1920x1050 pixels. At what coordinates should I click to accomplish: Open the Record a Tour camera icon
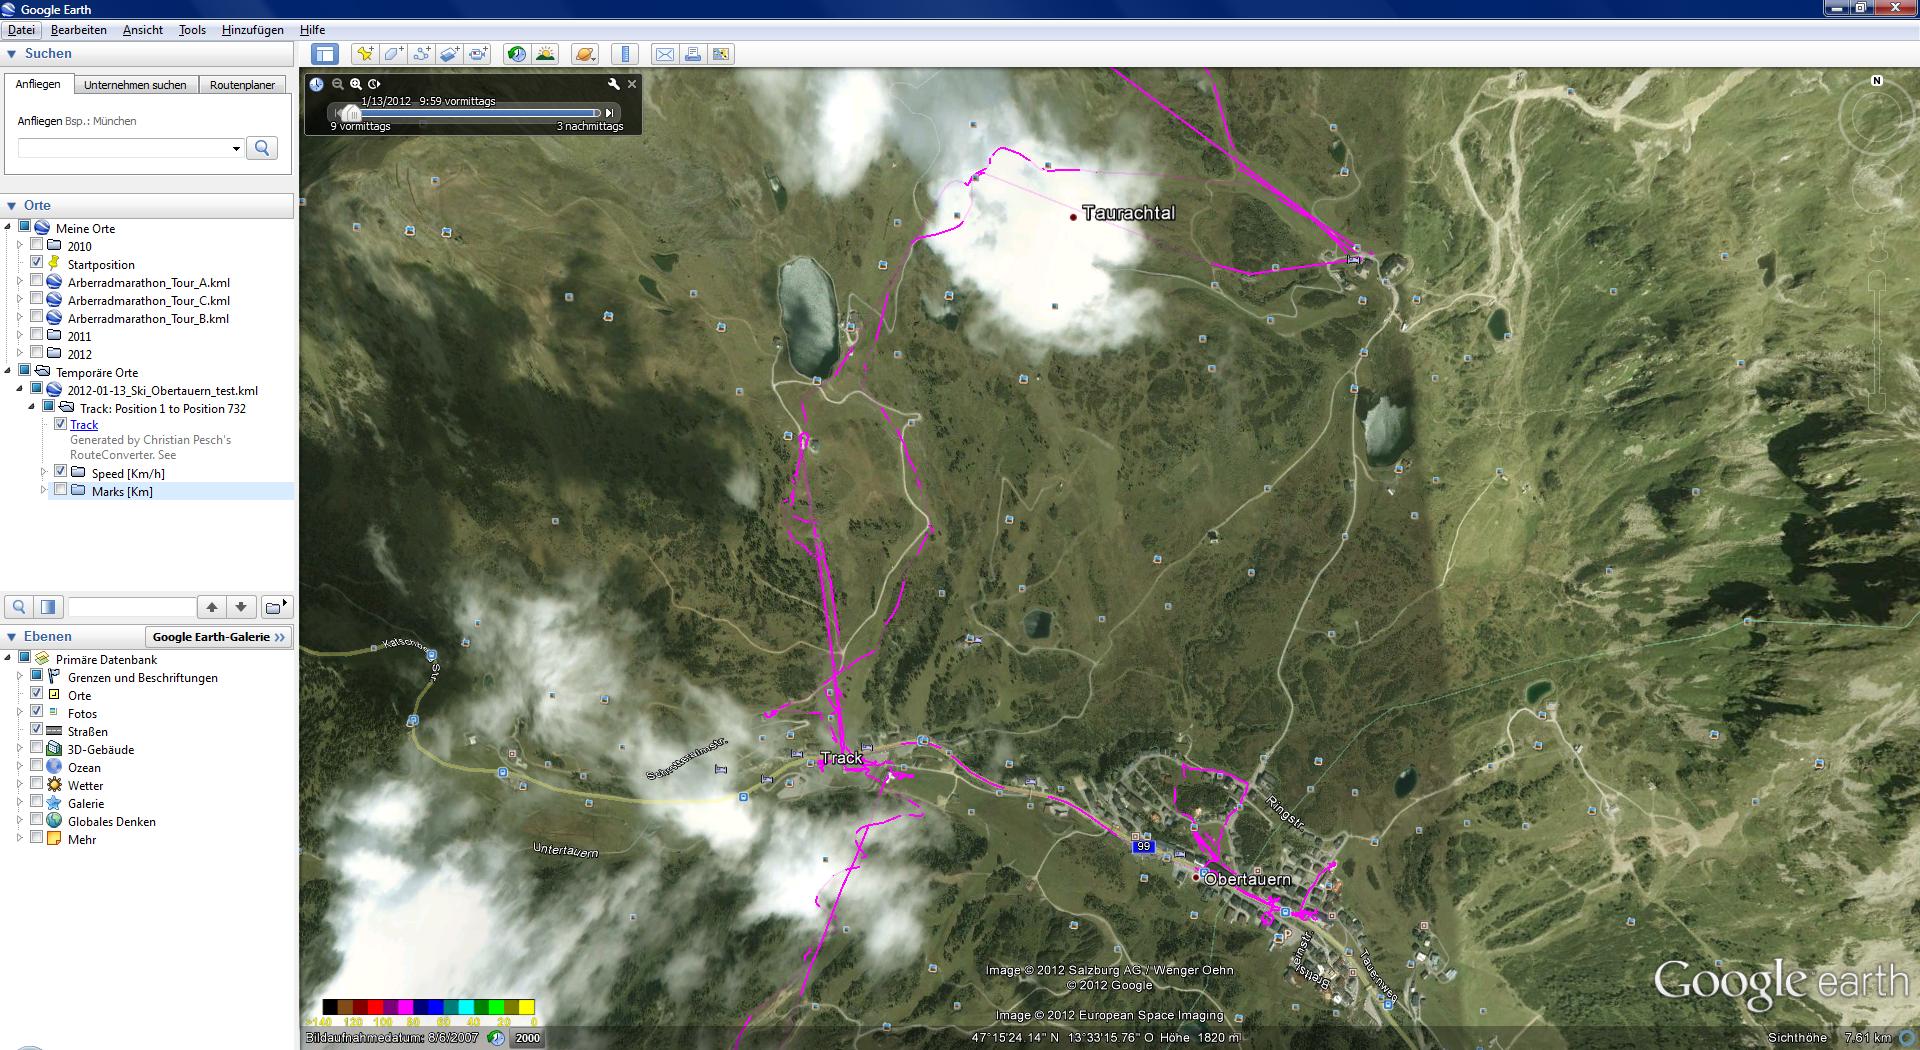pyautogui.click(x=478, y=54)
